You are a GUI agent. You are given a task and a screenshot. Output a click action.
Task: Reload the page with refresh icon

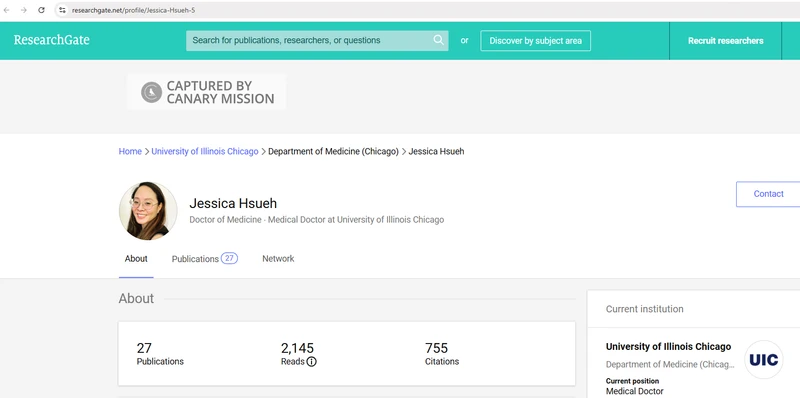click(41, 10)
